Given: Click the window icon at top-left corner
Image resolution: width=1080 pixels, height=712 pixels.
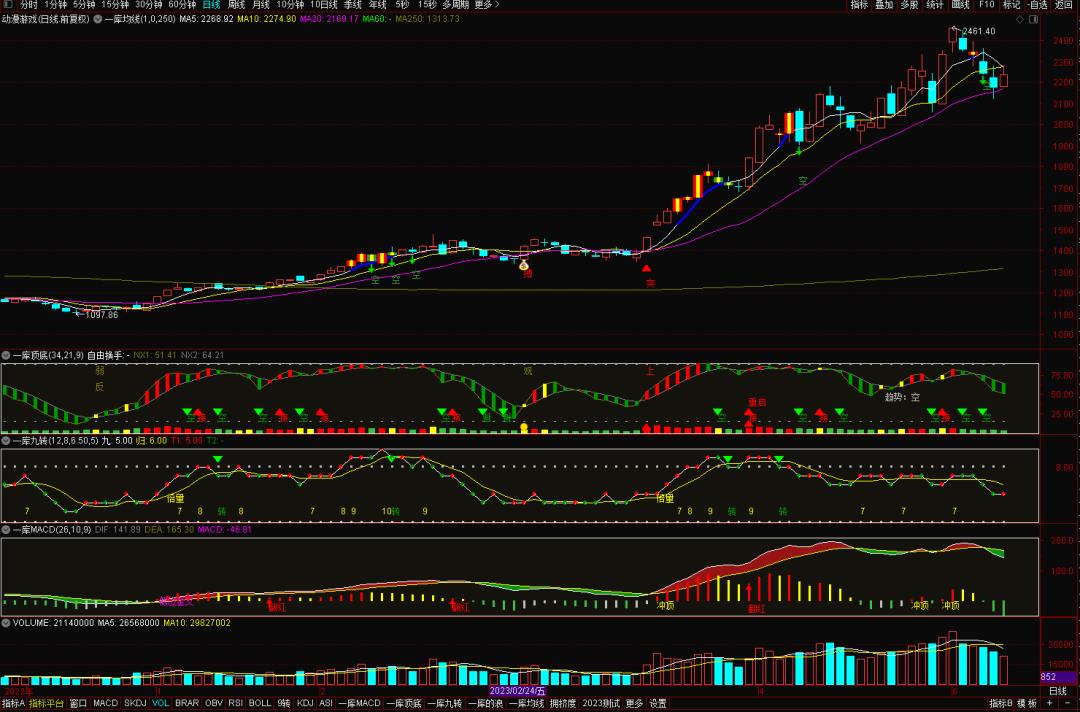Looking at the screenshot, I should click(8, 4).
